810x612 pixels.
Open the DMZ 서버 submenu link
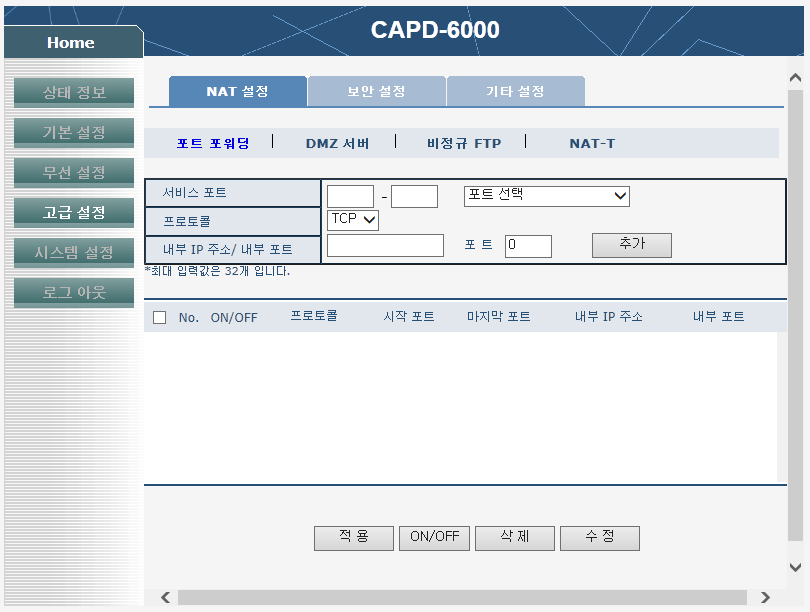(x=337, y=144)
